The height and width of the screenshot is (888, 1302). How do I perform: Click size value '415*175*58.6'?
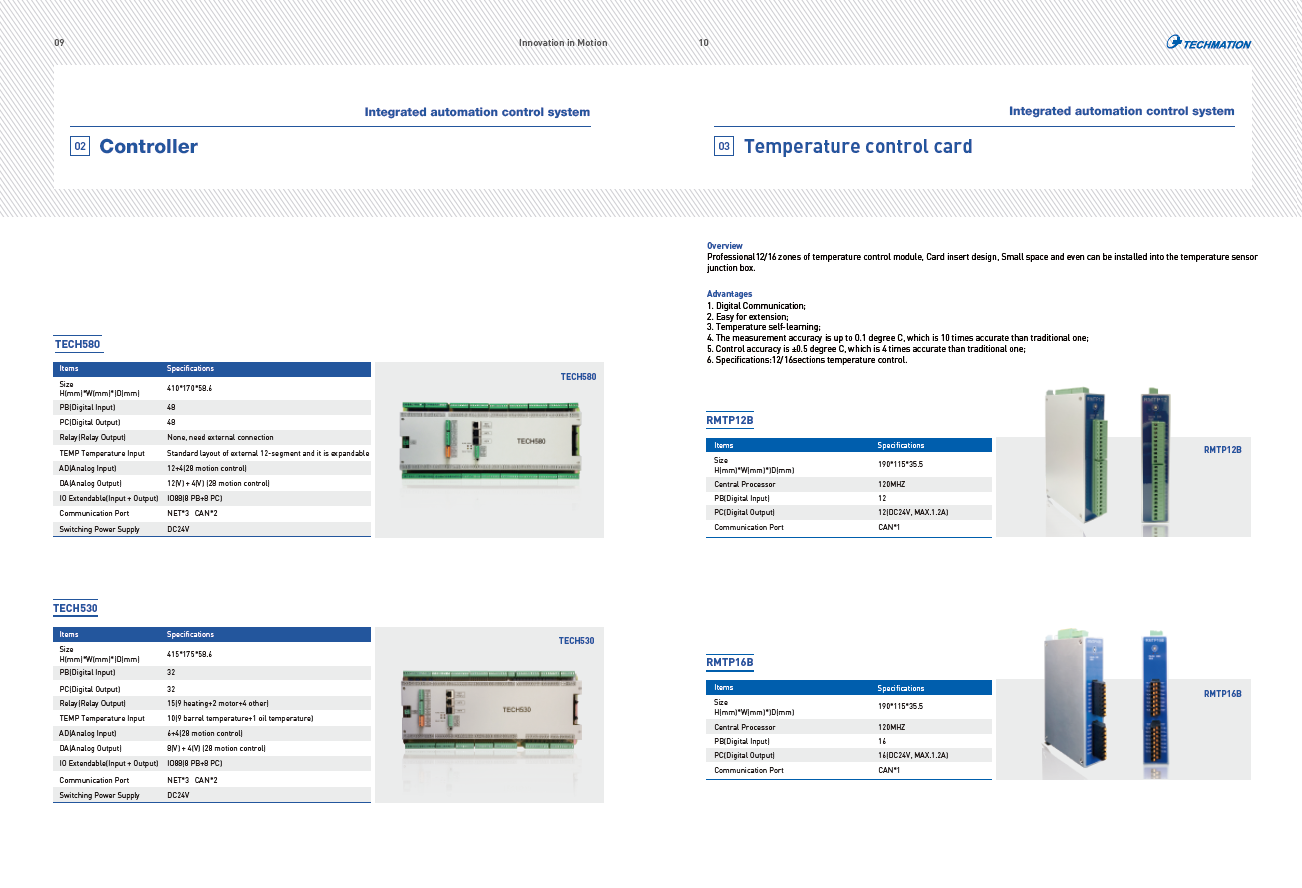tap(190, 654)
